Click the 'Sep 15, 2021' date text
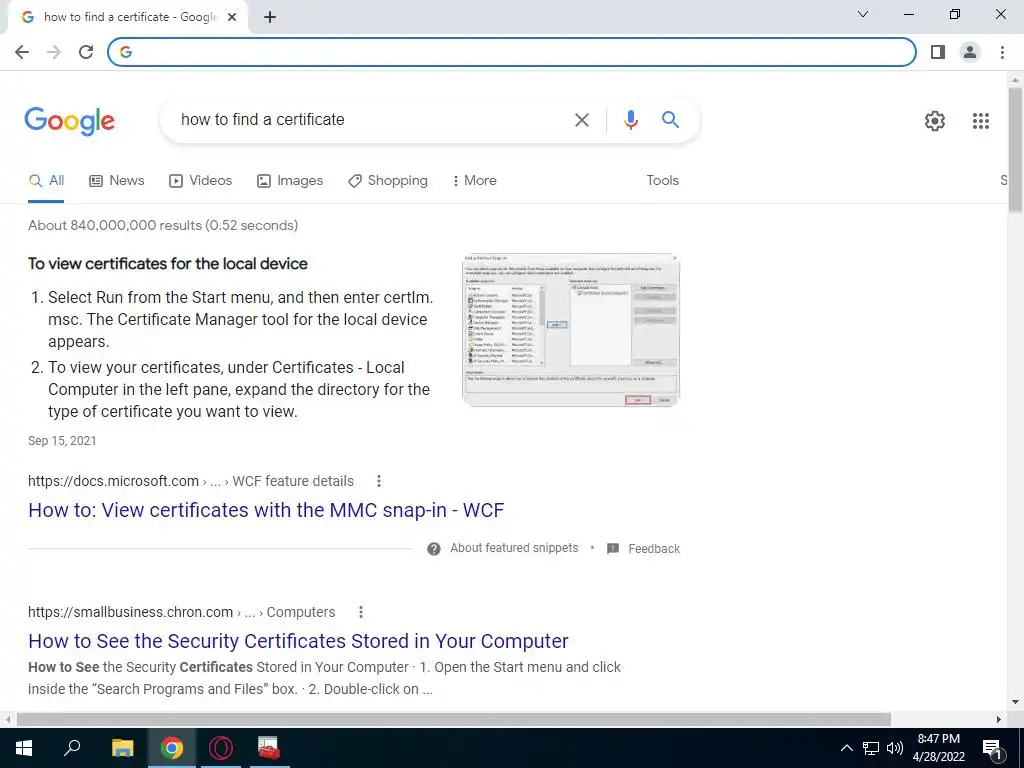Viewport: 1024px width, 768px height. point(62,441)
